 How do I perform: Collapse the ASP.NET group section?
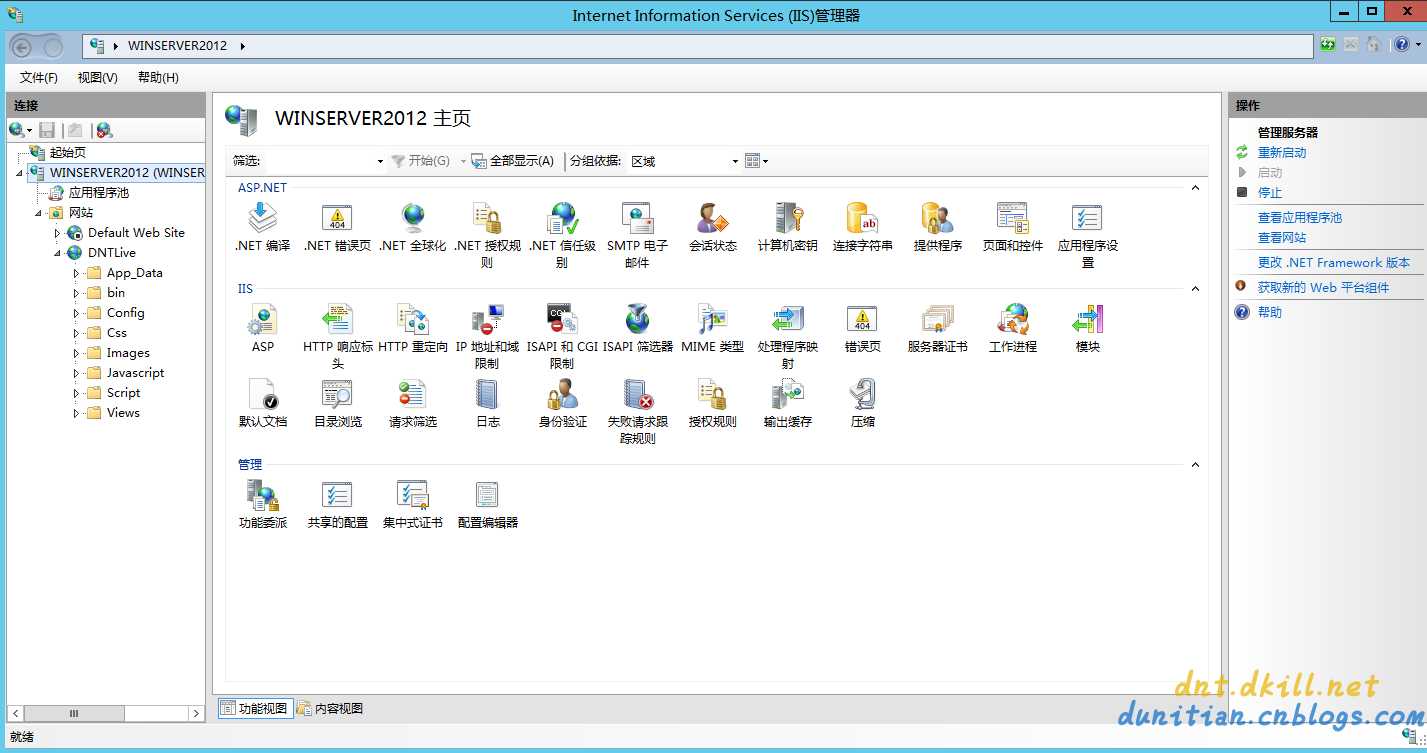tap(1195, 188)
